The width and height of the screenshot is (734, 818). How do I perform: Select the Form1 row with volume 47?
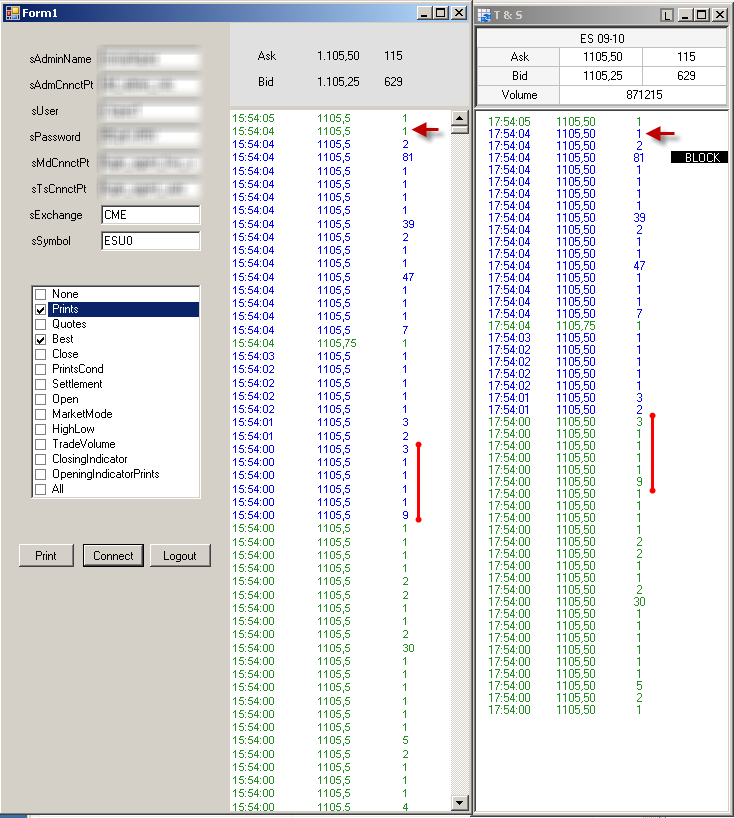pos(340,278)
